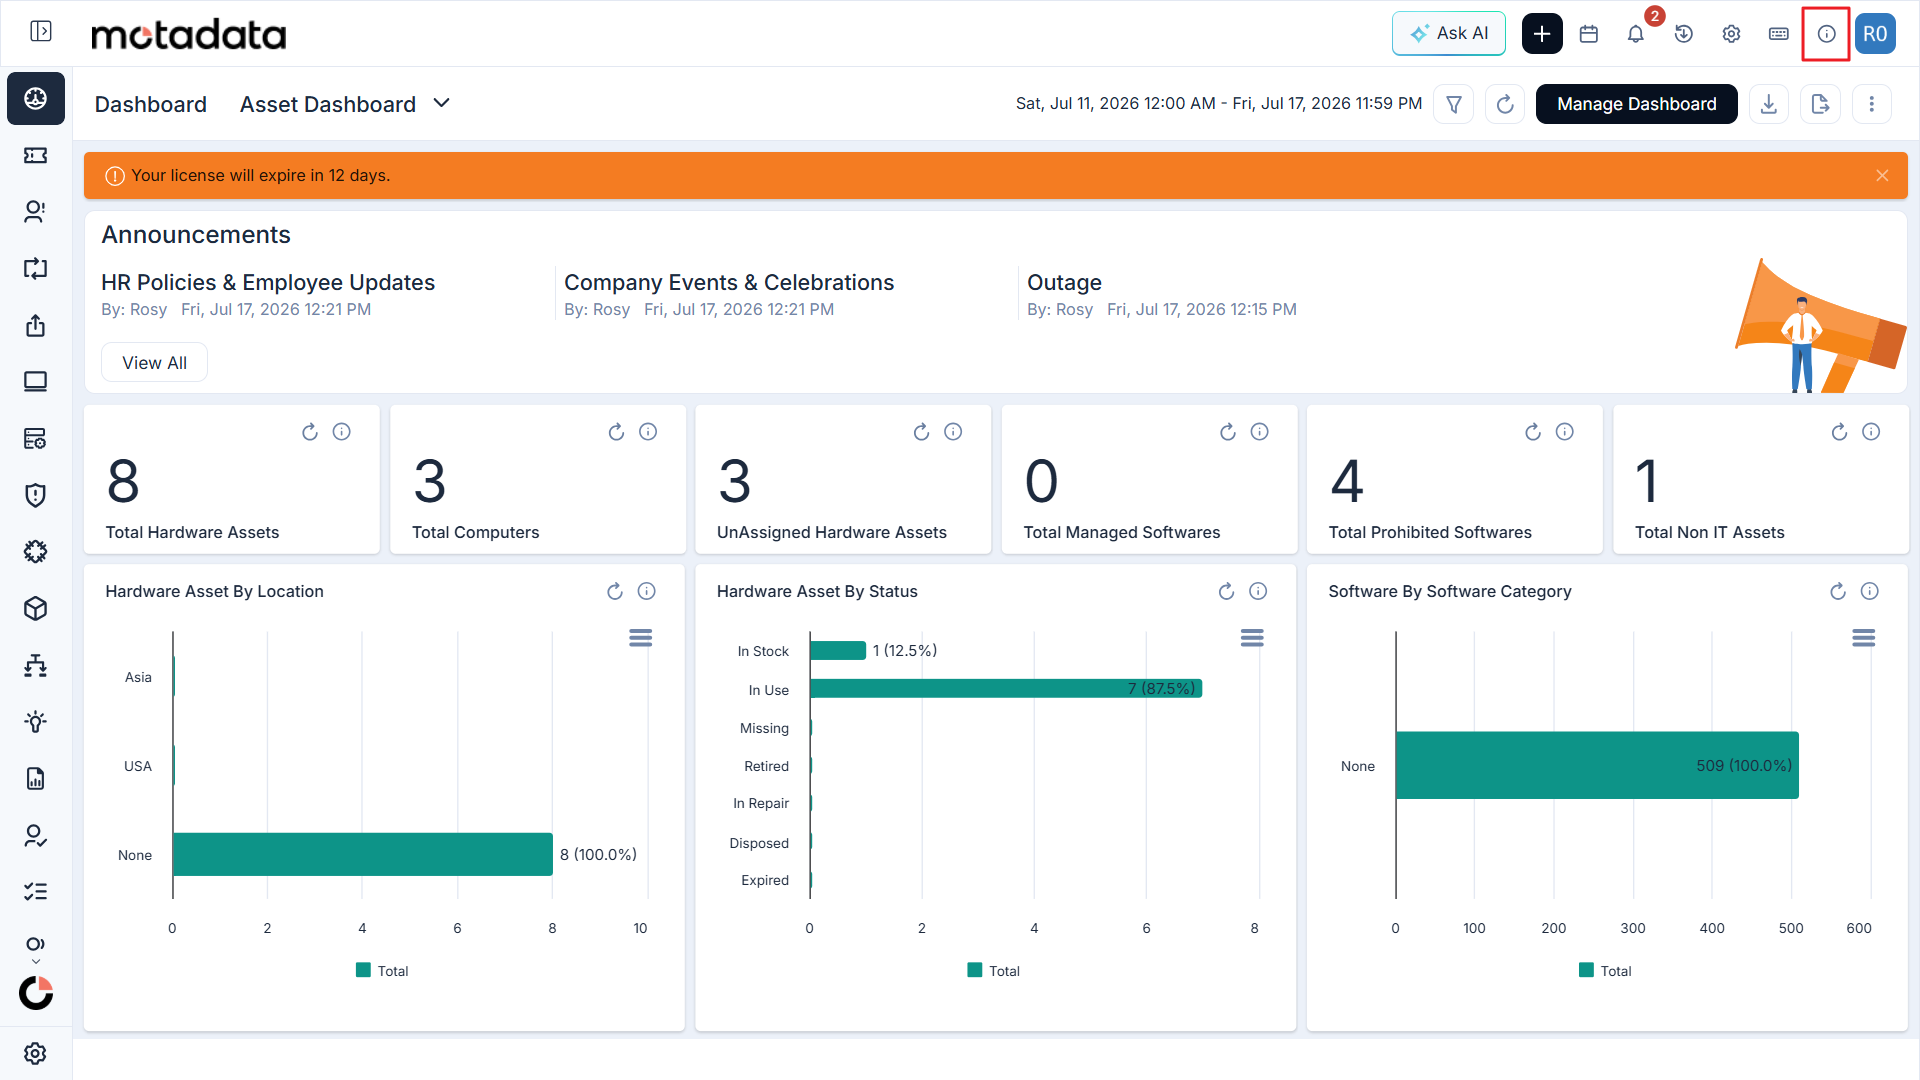
Task: Open the three-dot more options menu
Action: click(1871, 104)
